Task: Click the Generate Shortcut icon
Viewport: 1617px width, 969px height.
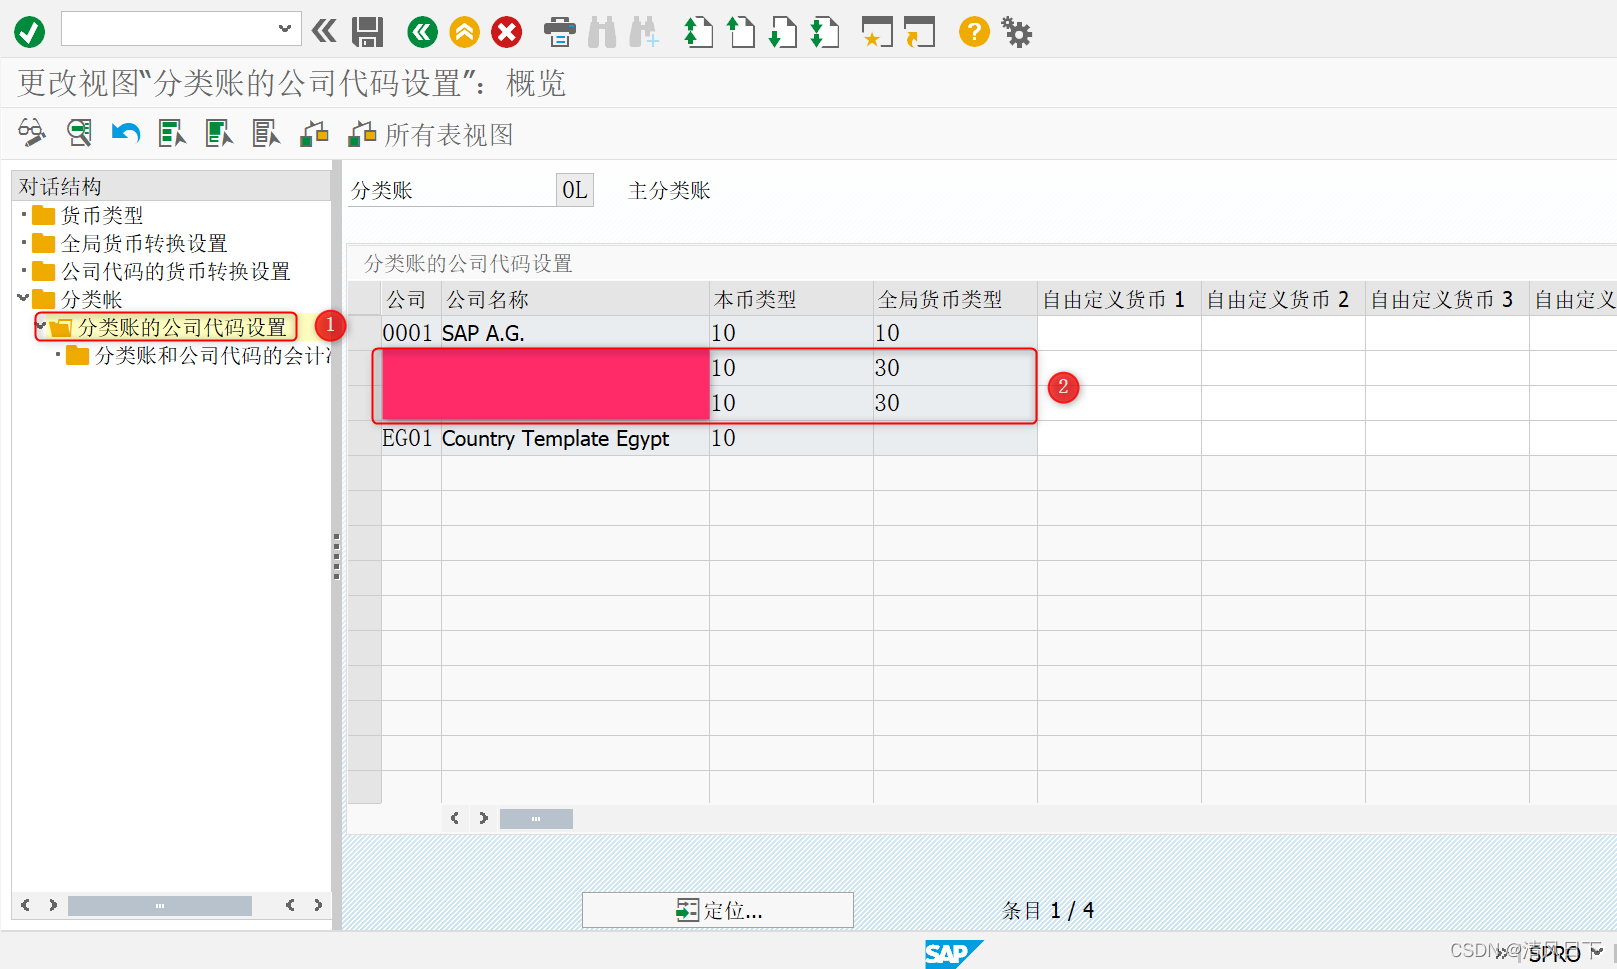Action: pyautogui.click(x=919, y=33)
